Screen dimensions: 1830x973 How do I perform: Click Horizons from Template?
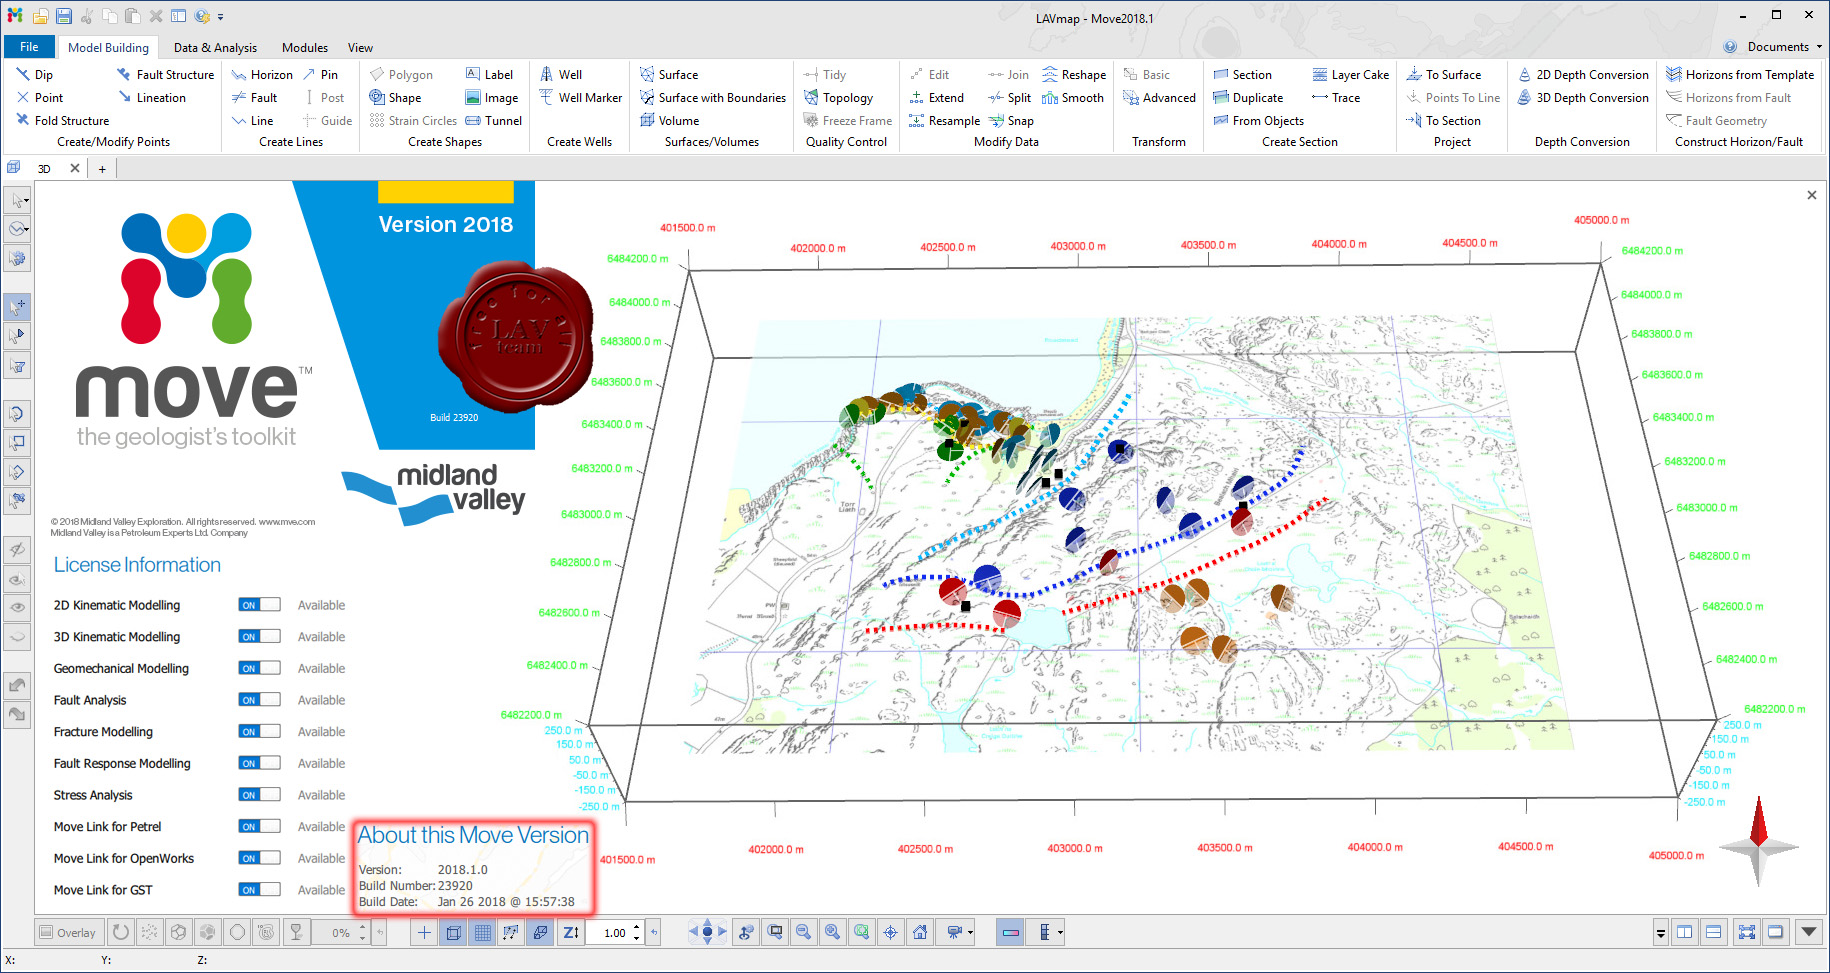[1740, 74]
